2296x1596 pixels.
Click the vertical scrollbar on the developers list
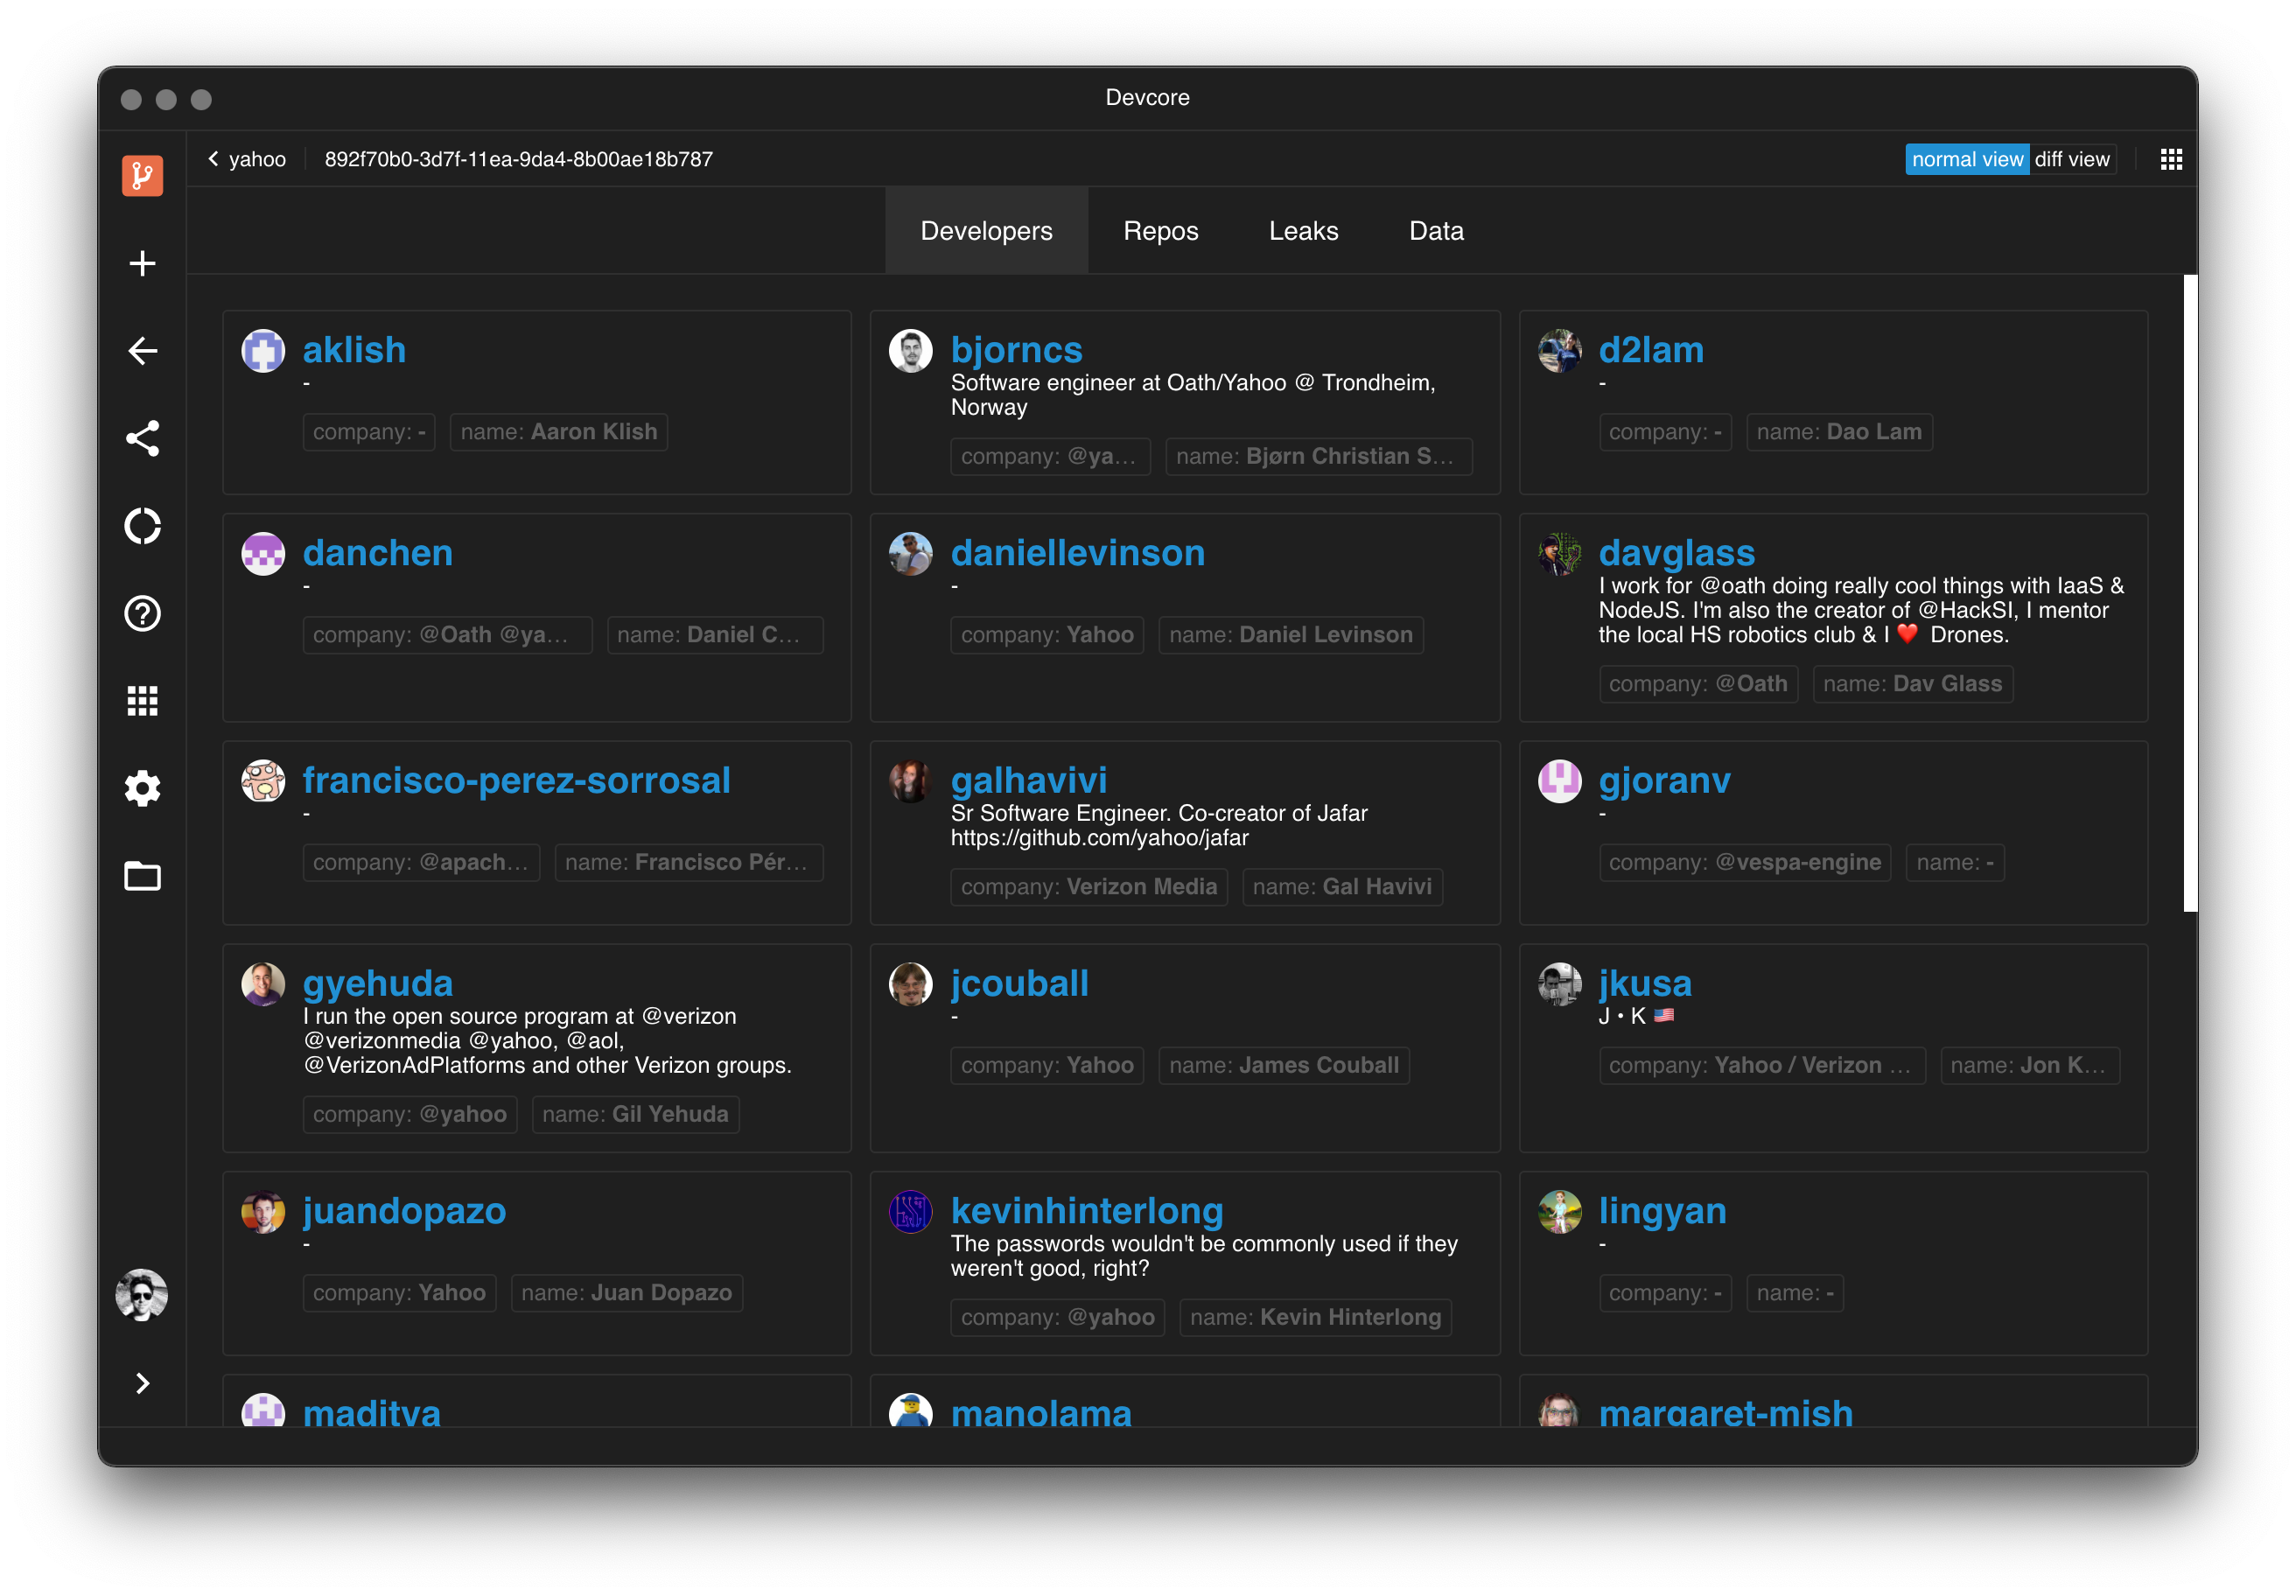point(2189,593)
